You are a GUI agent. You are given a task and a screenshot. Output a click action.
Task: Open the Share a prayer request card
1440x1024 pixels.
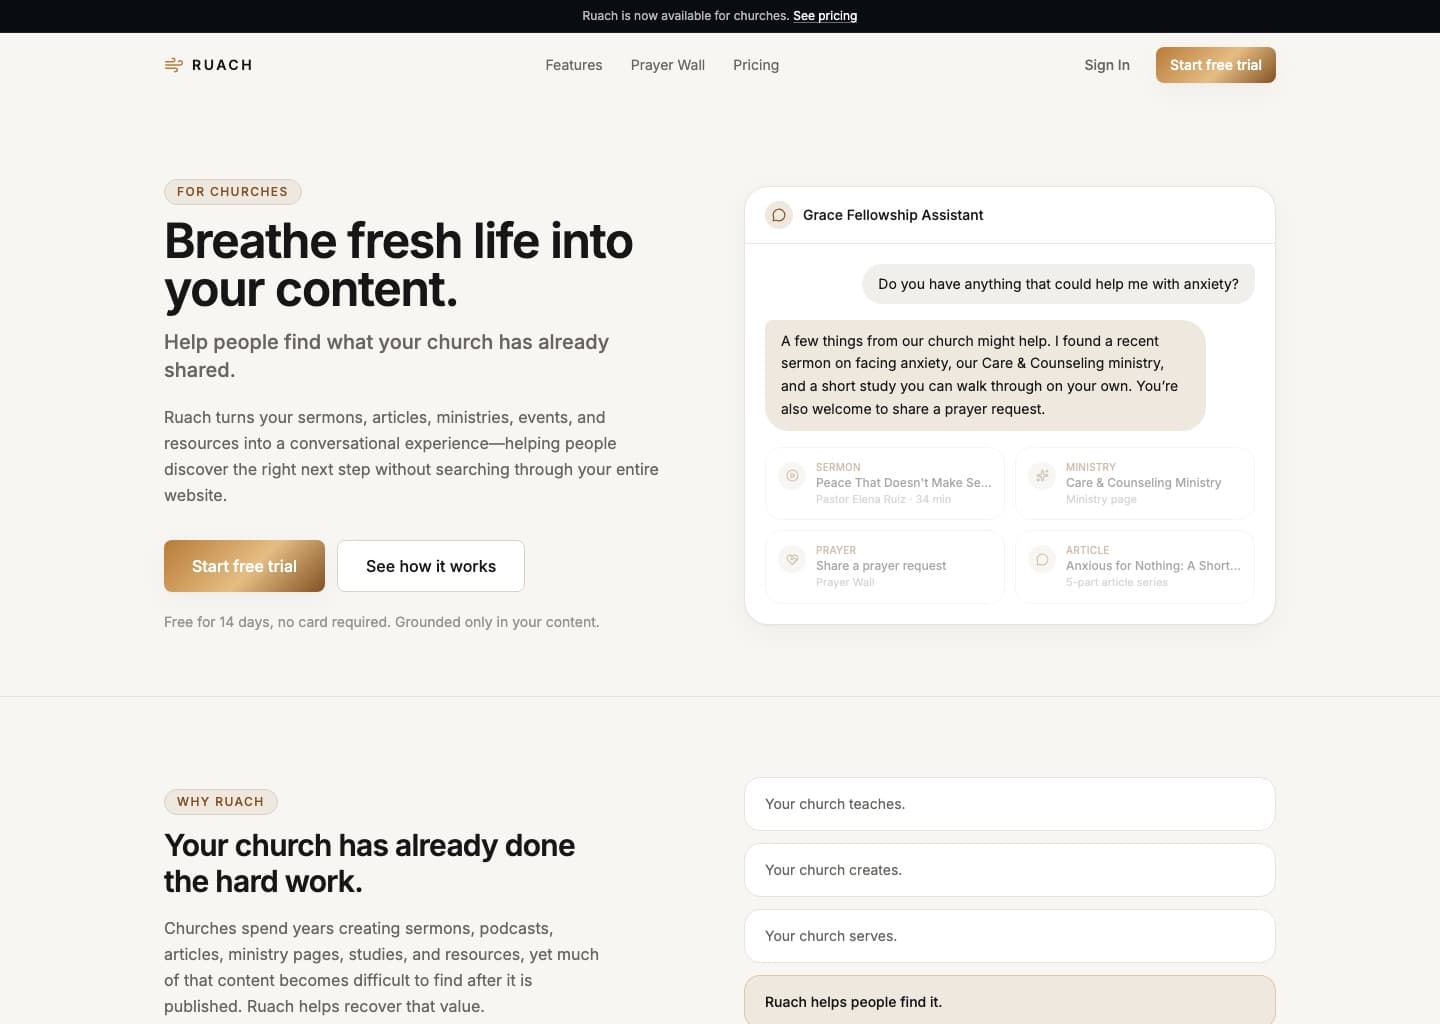(885, 566)
